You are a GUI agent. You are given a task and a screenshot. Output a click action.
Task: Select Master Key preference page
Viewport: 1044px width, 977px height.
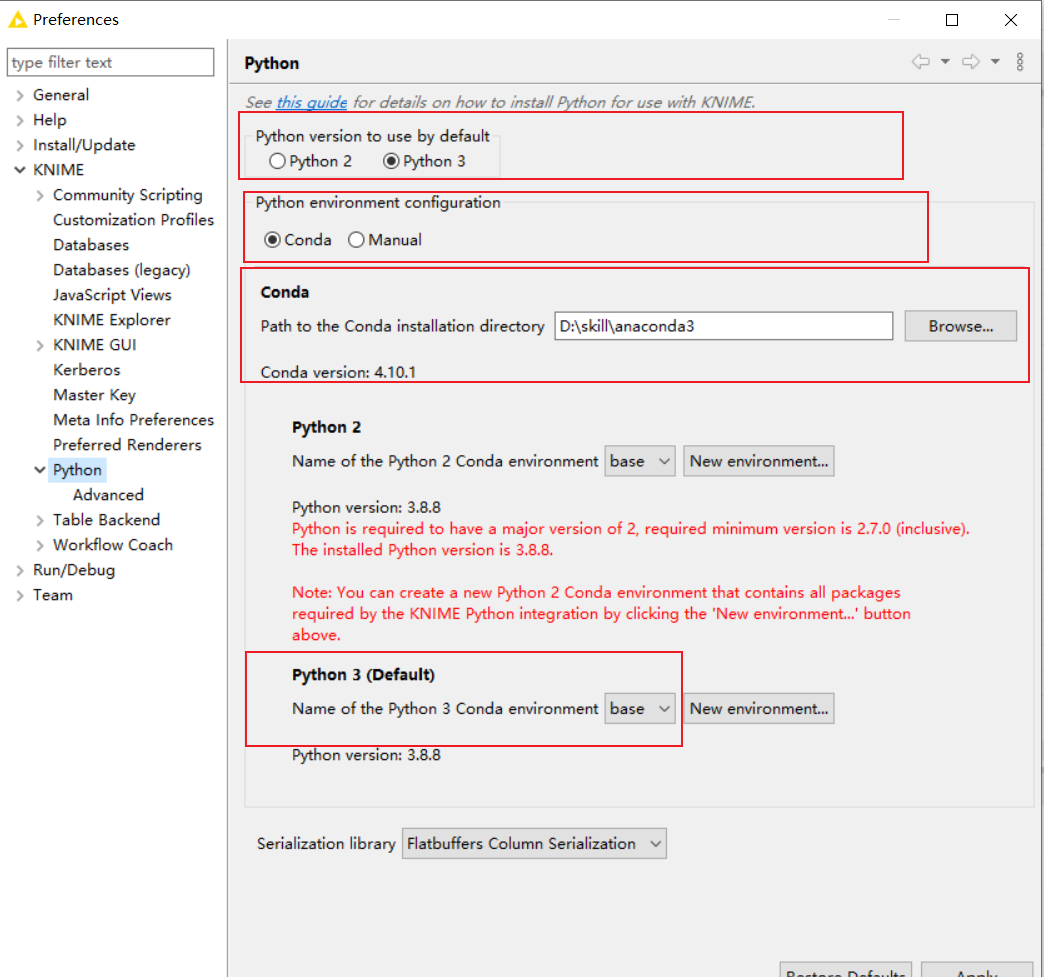tap(95, 395)
